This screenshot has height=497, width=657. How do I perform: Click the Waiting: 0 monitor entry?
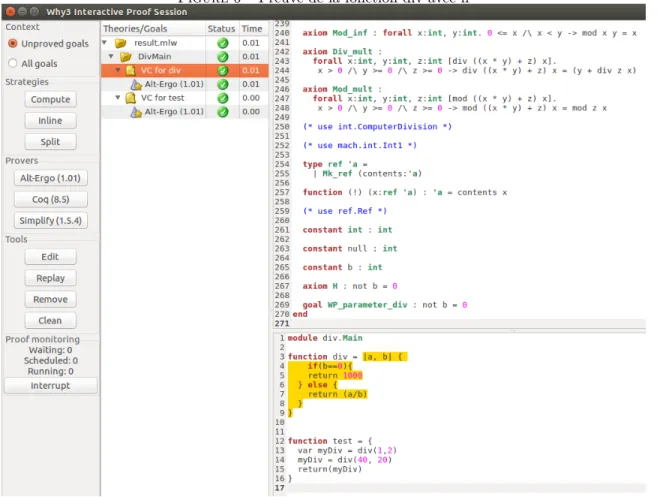50,350
